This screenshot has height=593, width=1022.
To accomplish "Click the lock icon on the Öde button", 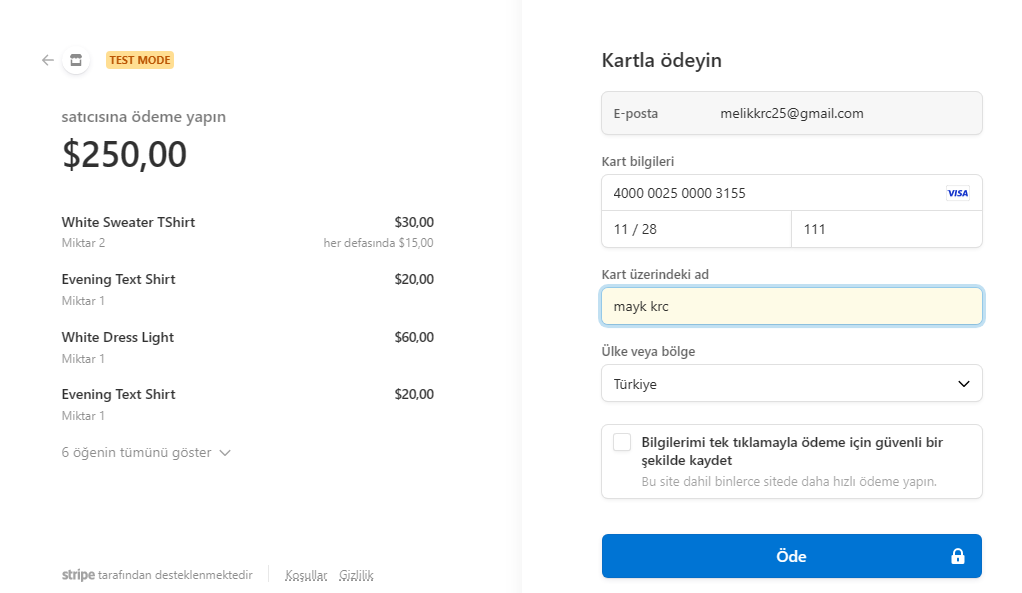I will [x=956, y=556].
